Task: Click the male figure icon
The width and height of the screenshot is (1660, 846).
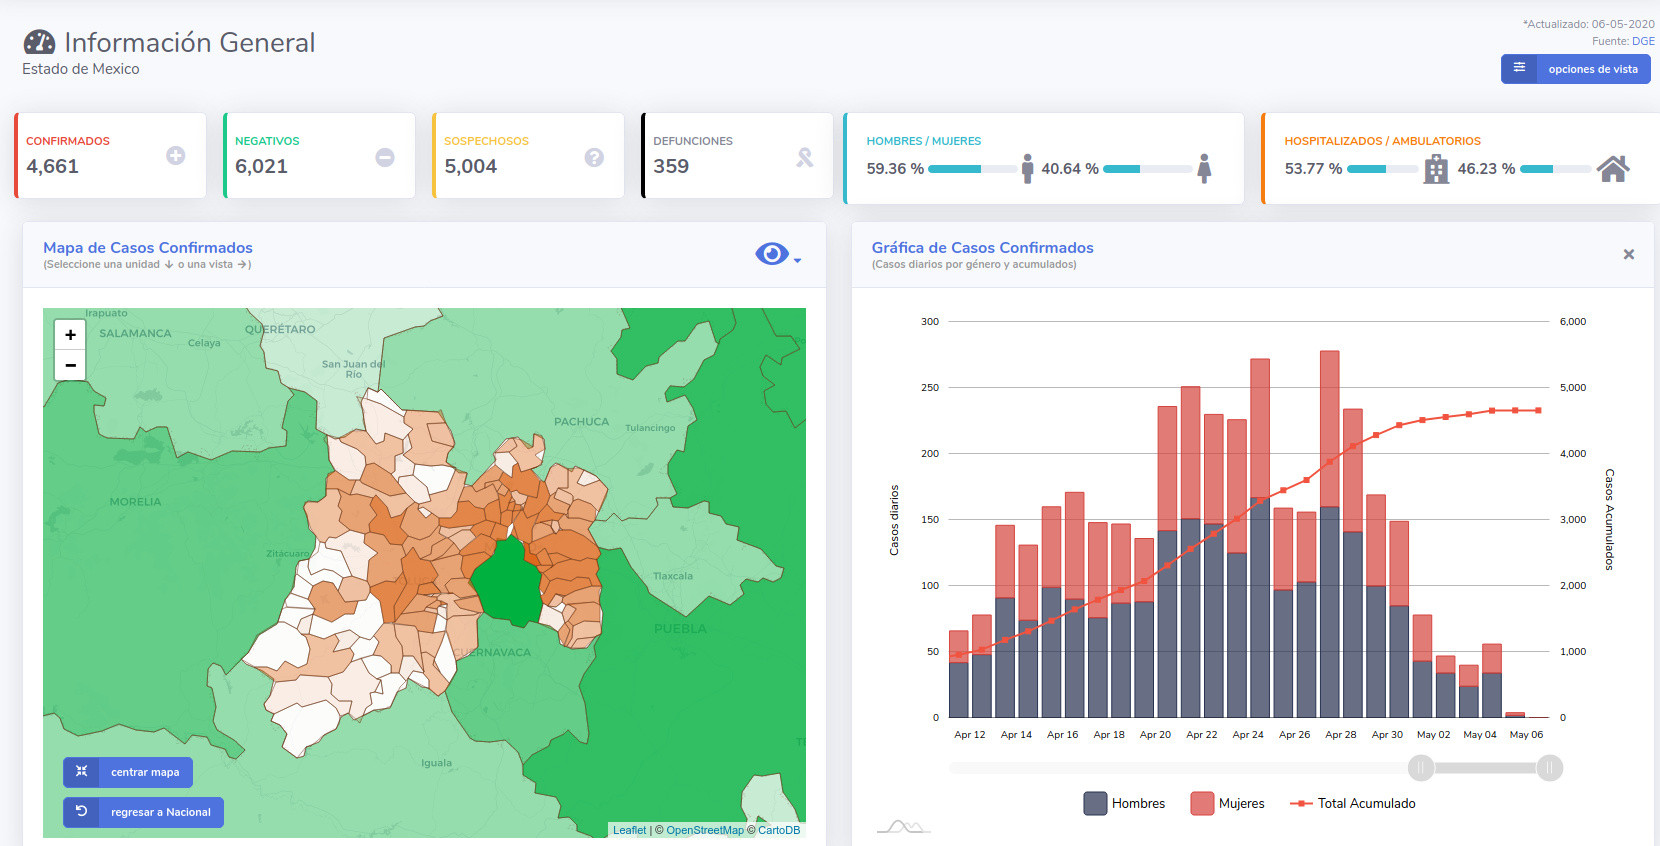Action: point(1027,168)
